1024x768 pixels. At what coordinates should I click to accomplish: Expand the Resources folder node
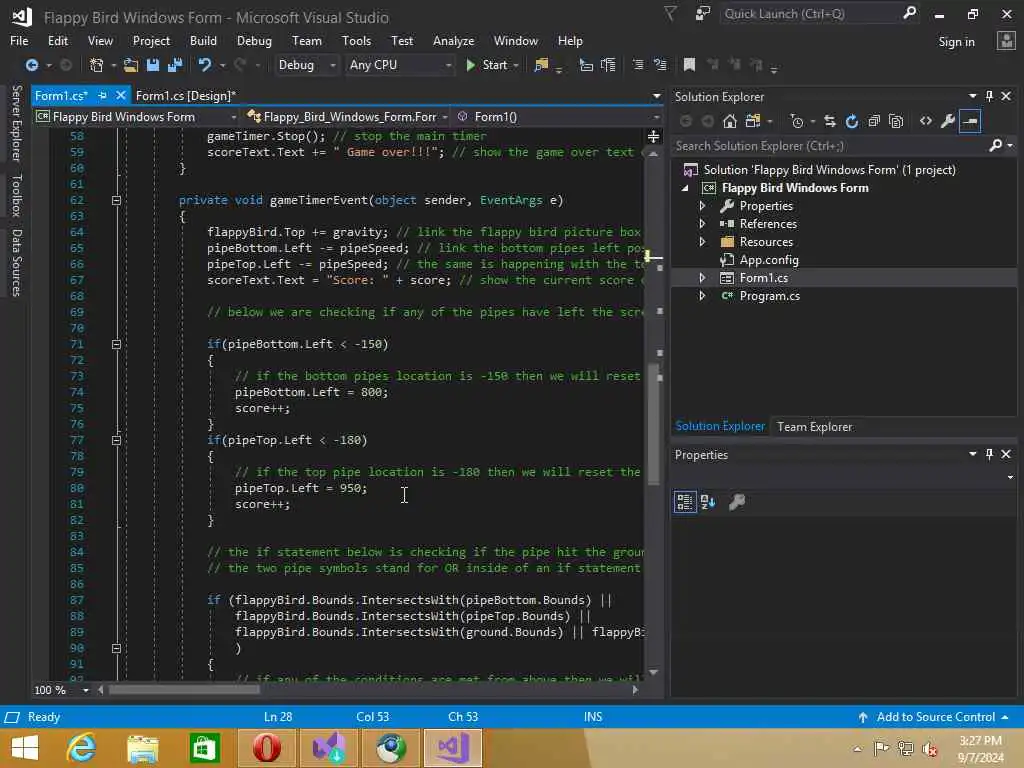coord(702,242)
